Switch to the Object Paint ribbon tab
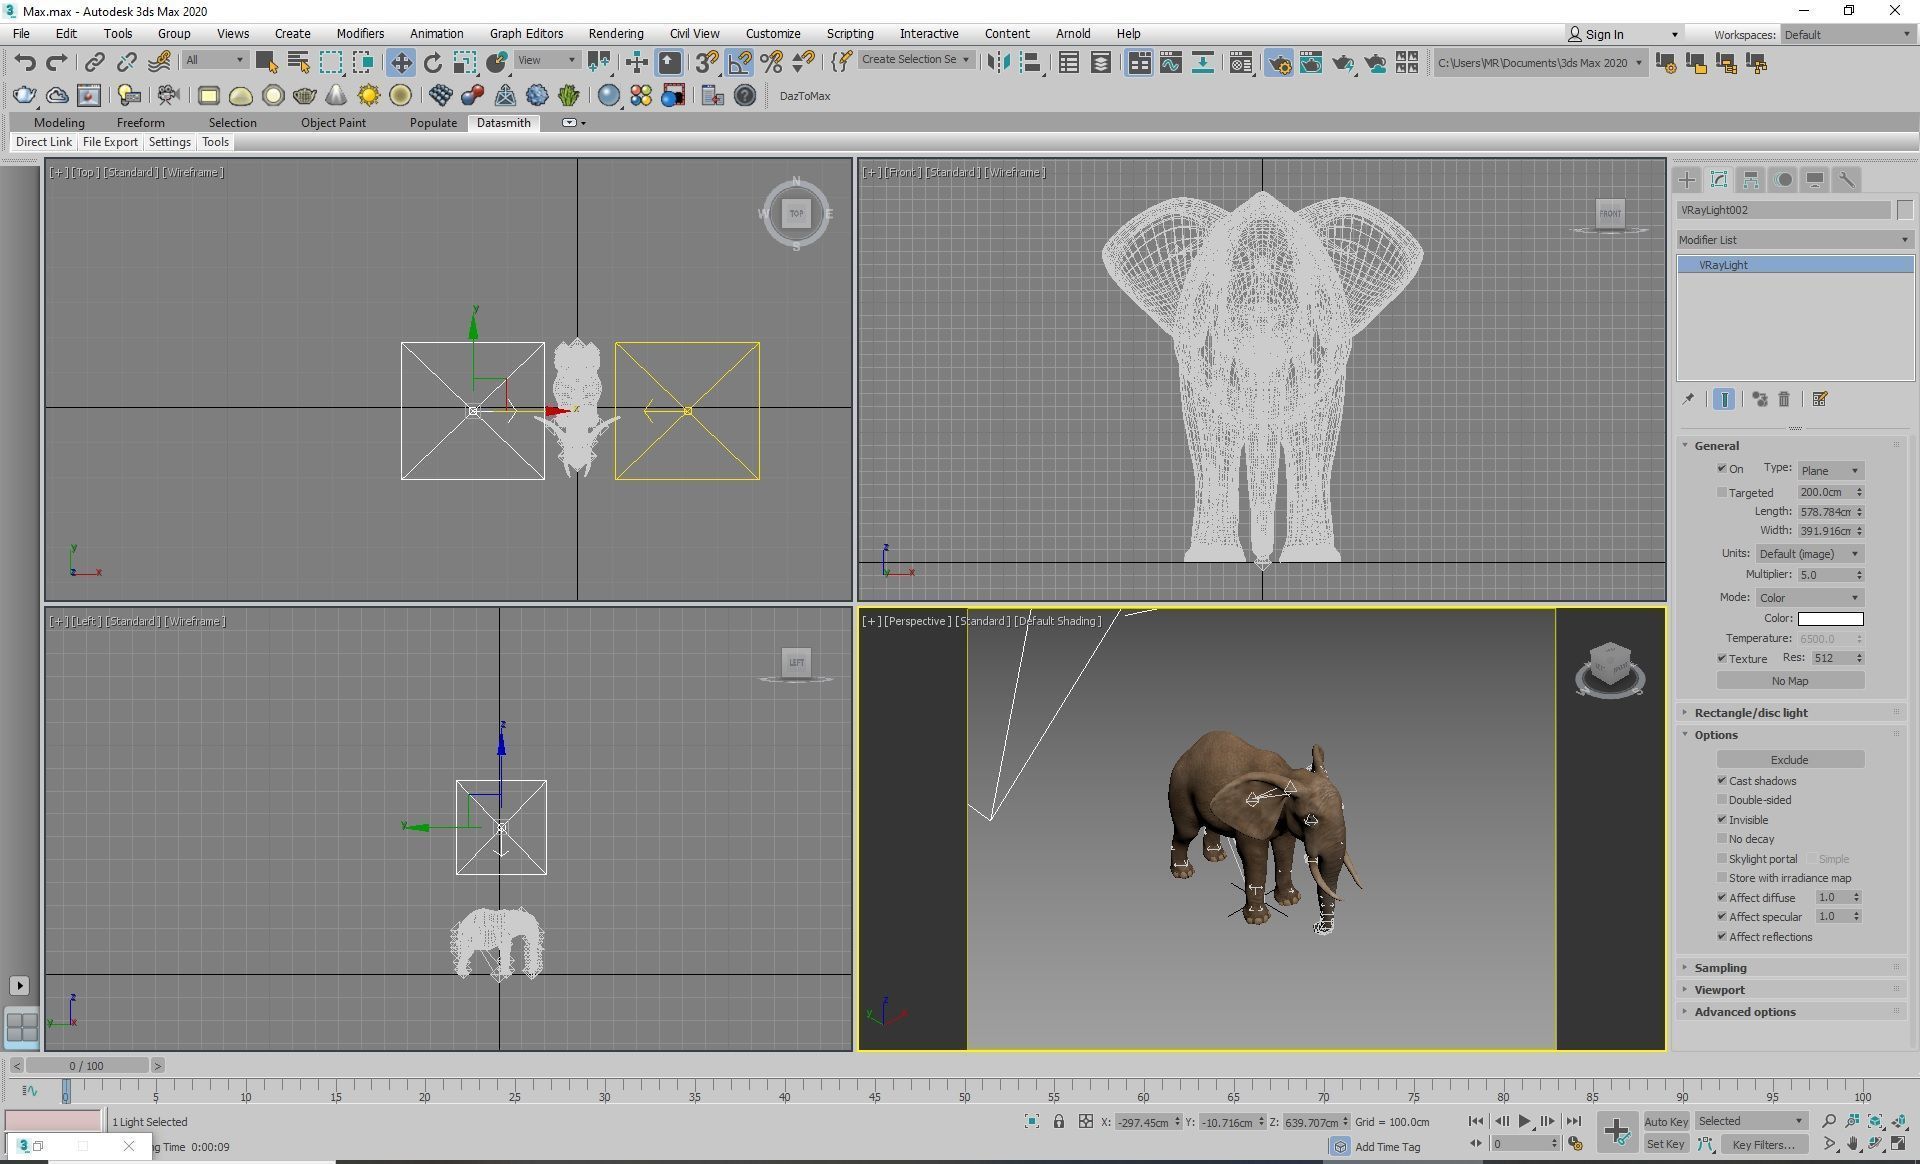1920x1164 pixels. point(333,123)
